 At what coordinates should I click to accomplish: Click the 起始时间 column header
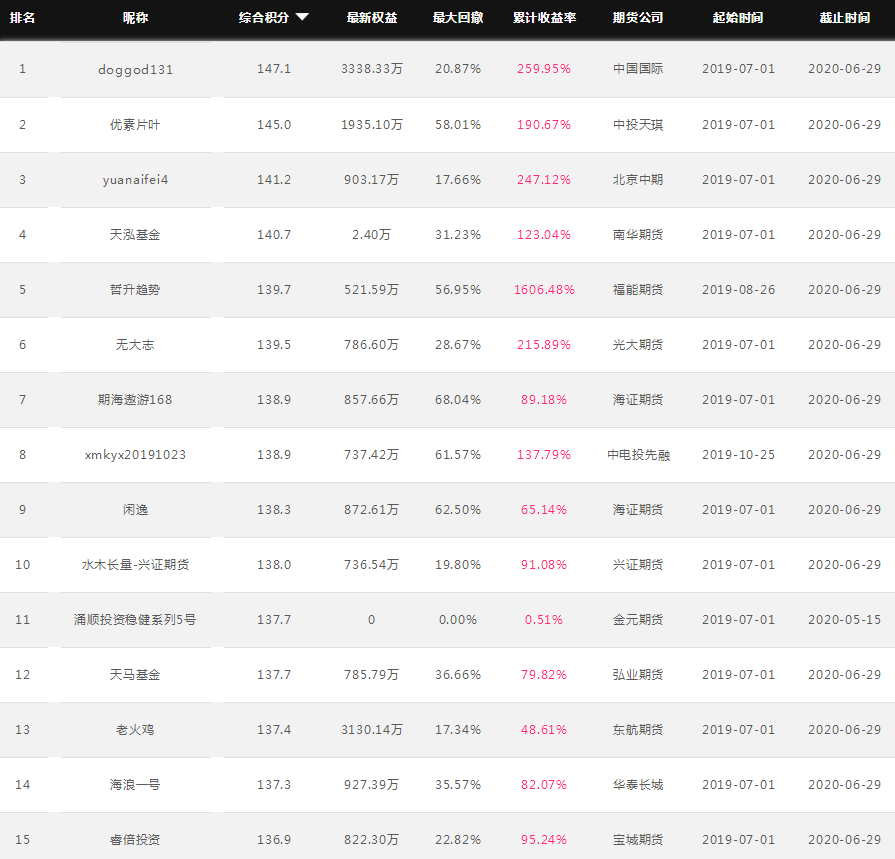(738, 18)
